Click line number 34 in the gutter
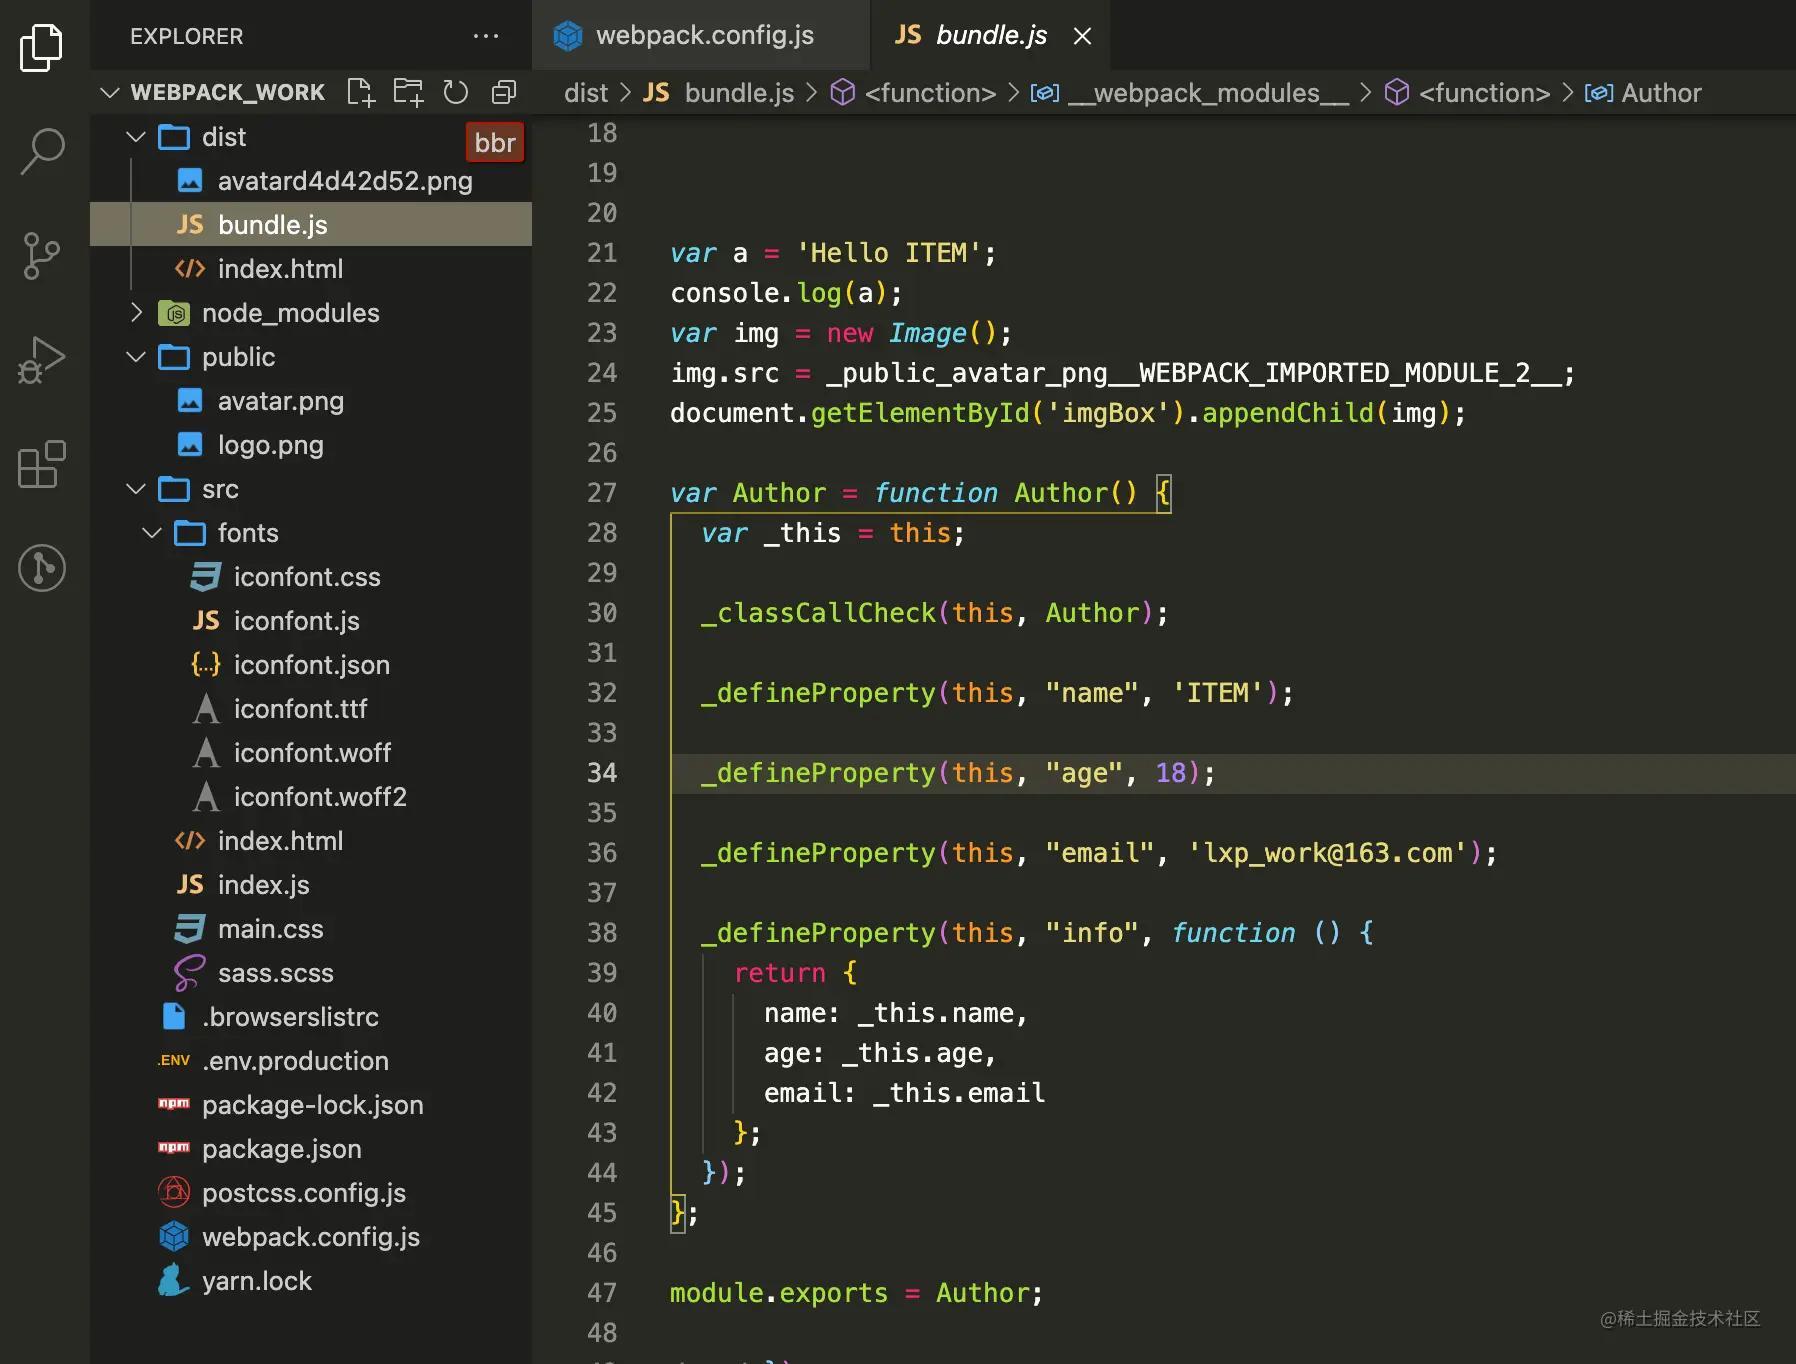This screenshot has width=1796, height=1364. pos(602,773)
